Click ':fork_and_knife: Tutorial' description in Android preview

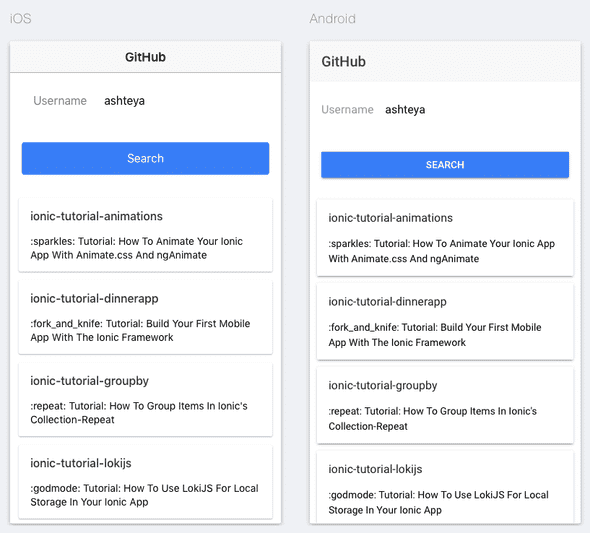(x=435, y=335)
